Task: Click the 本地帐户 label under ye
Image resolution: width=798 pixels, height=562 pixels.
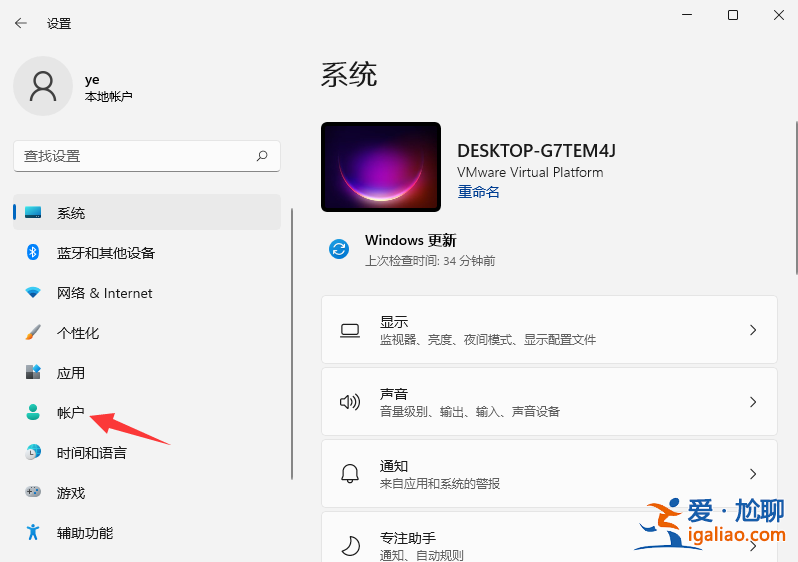Action: pyautogui.click(x=108, y=96)
